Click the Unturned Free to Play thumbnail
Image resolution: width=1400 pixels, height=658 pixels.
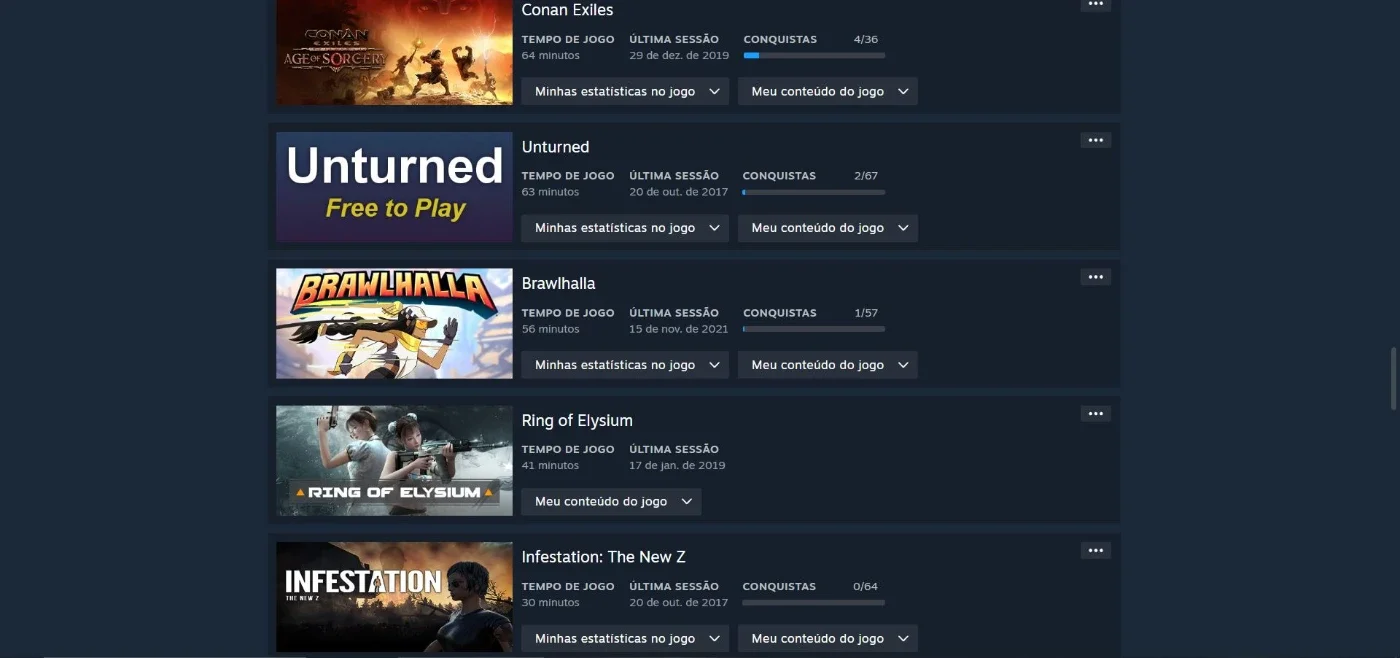click(x=394, y=187)
